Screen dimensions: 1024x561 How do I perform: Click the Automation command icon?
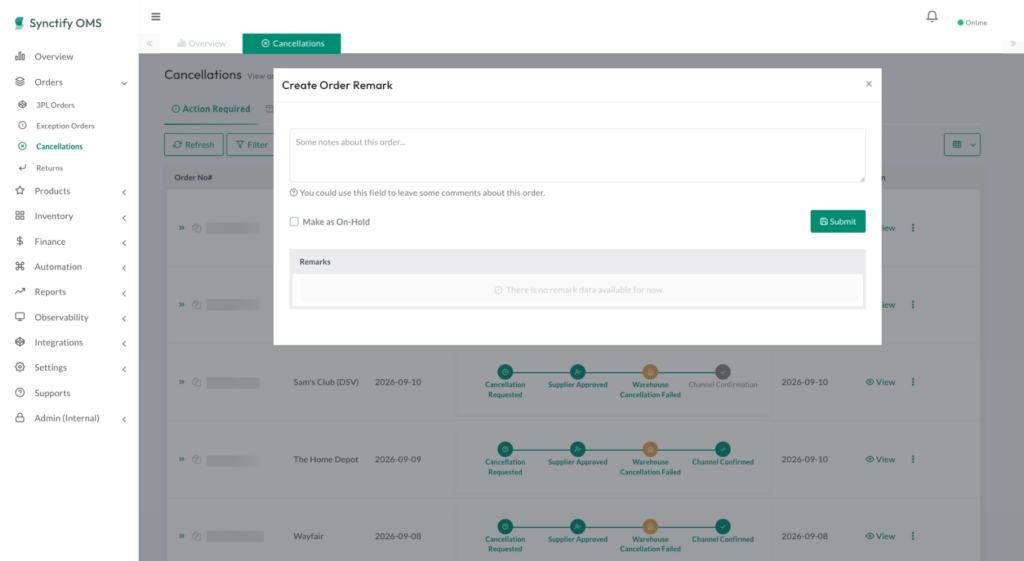click(20, 266)
